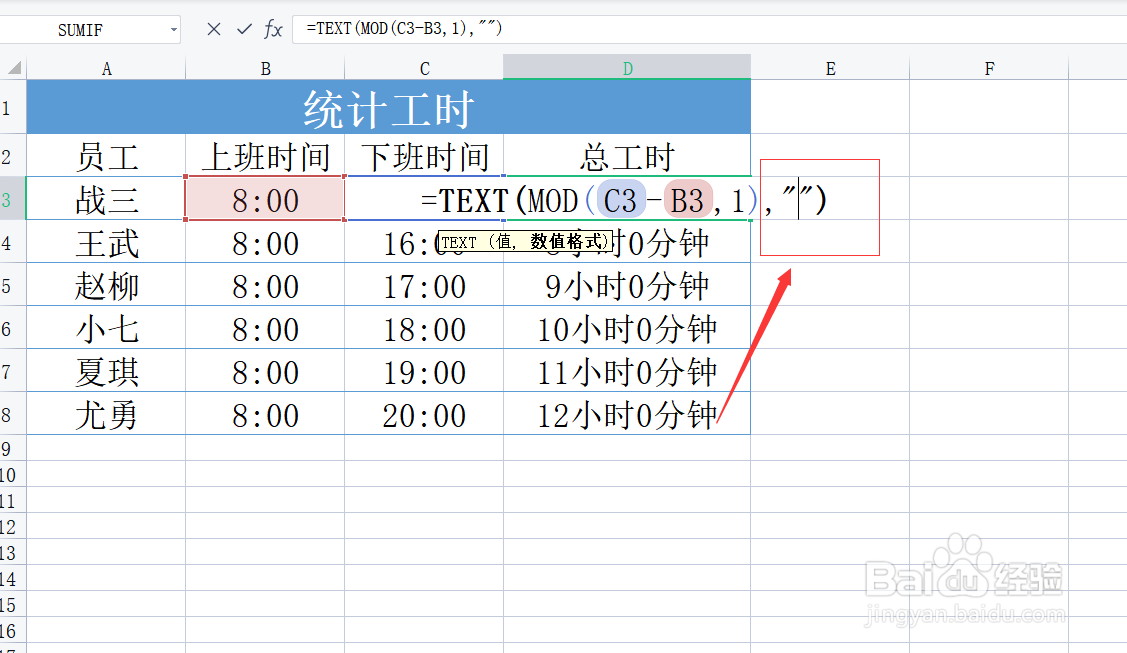Select column header D

pos(627,68)
